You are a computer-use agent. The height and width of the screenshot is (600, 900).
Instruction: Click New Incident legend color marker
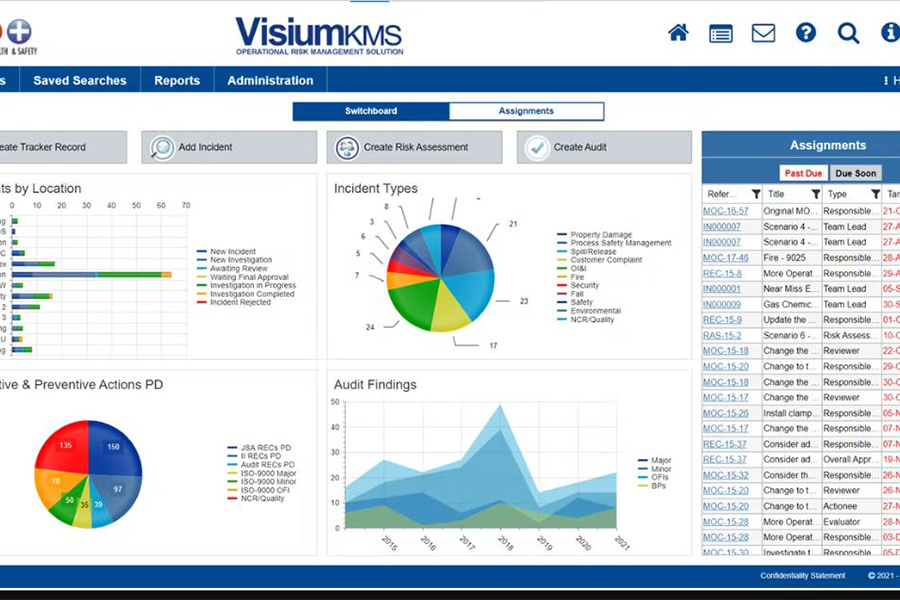coord(201,251)
